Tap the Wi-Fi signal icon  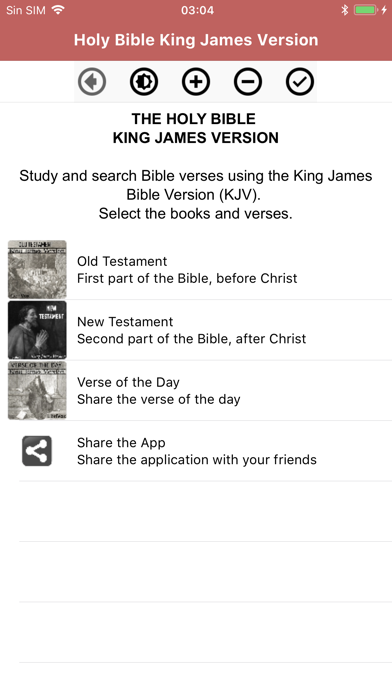tap(58, 10)
